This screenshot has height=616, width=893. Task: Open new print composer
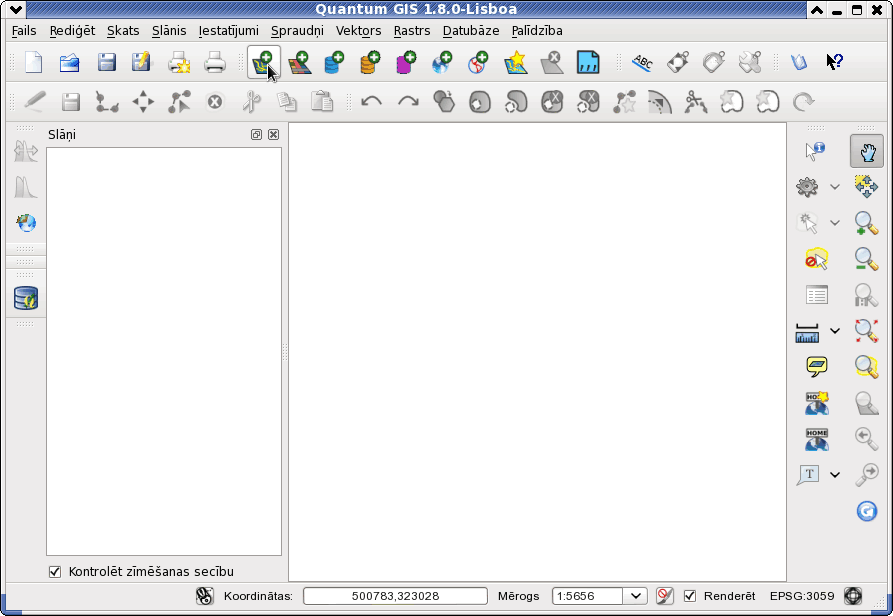pyautogui.click(x=179, y=62)
